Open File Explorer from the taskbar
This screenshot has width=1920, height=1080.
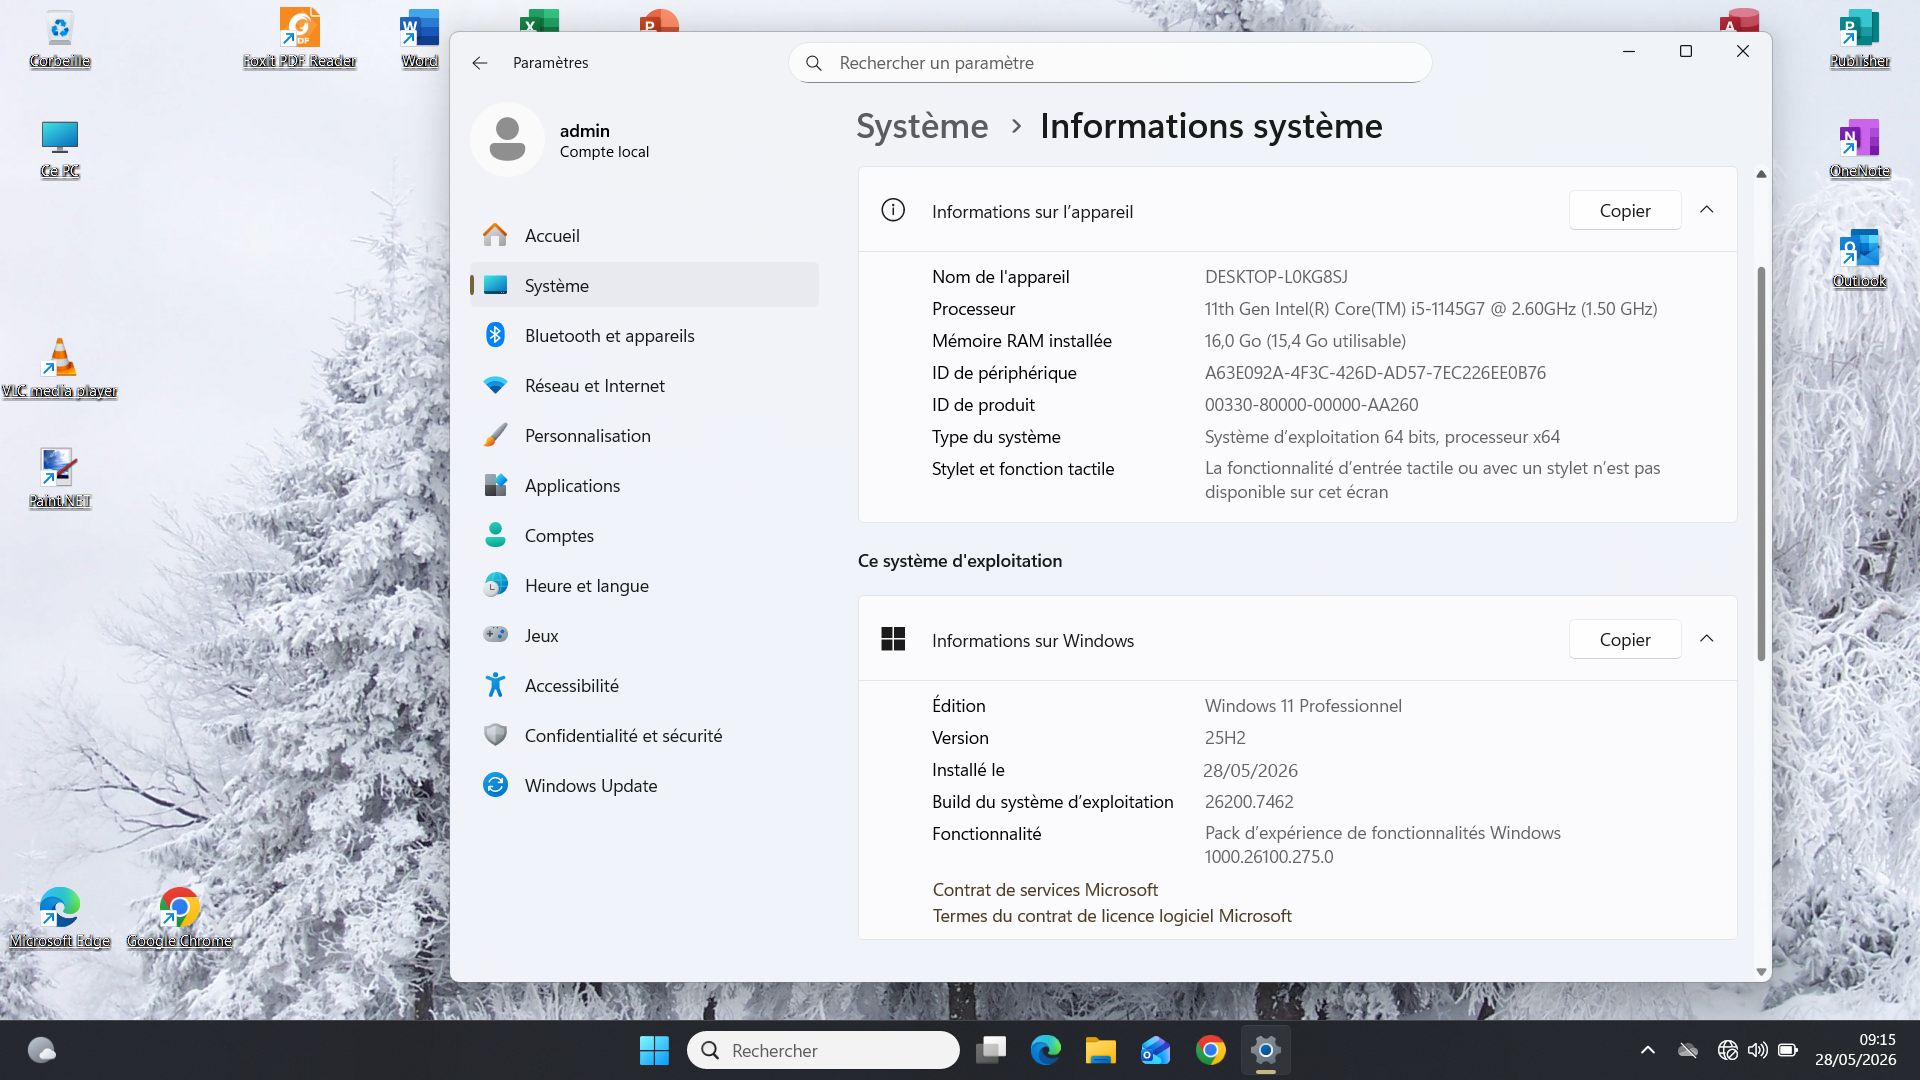tap(1100, 1050)
